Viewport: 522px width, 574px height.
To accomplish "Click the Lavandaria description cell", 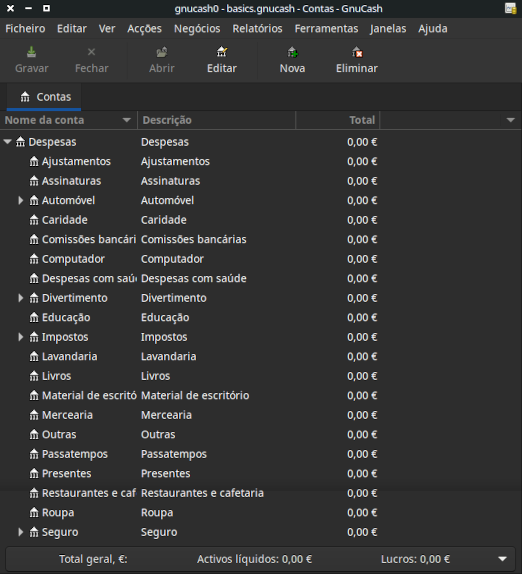I will pos(168,357).
